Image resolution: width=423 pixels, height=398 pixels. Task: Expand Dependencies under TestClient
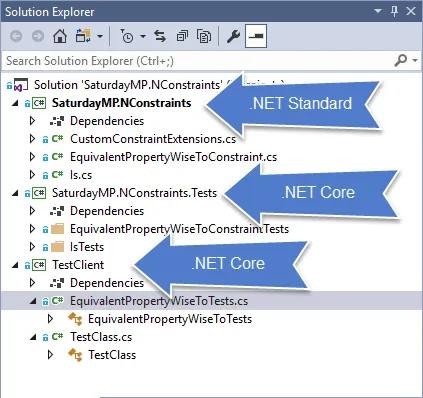pos(32,283)
